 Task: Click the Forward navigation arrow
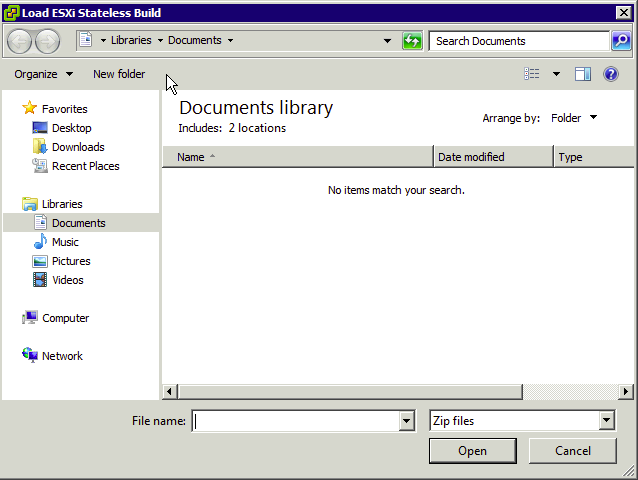(47, 41)
